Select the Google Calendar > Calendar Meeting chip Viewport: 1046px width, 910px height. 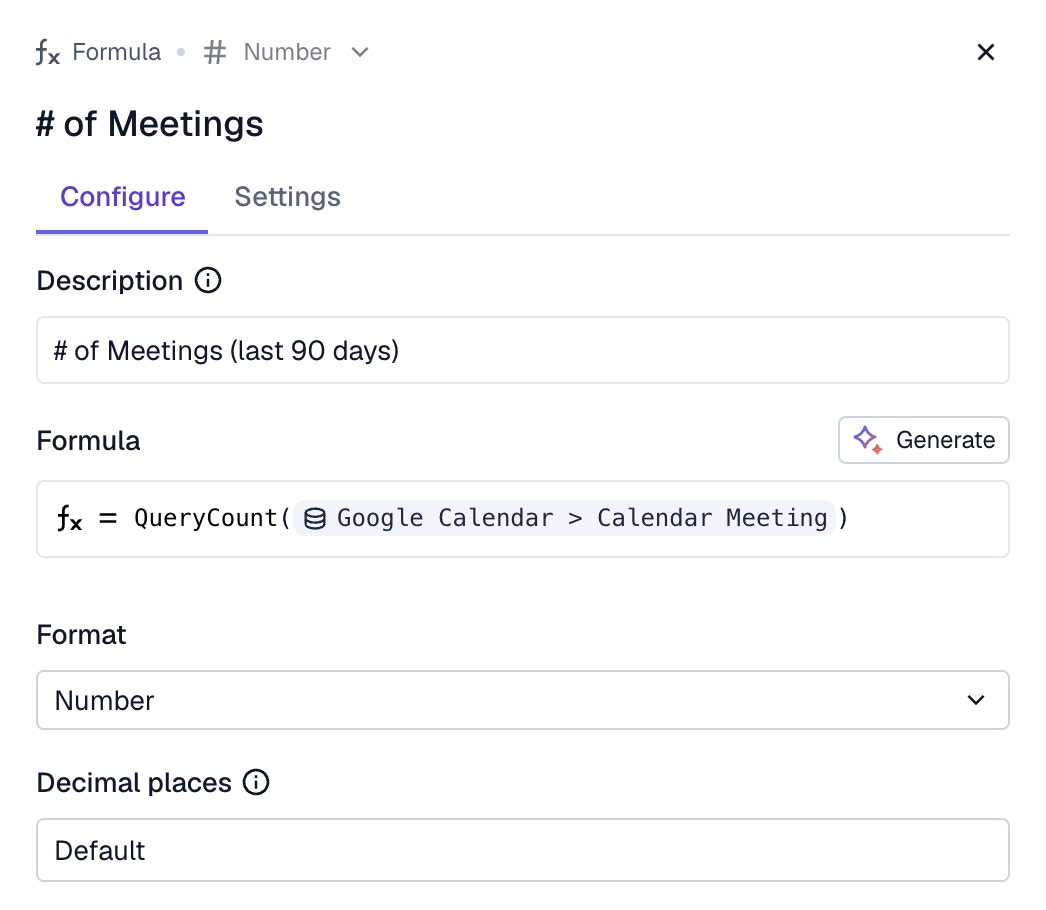[565, 518]
